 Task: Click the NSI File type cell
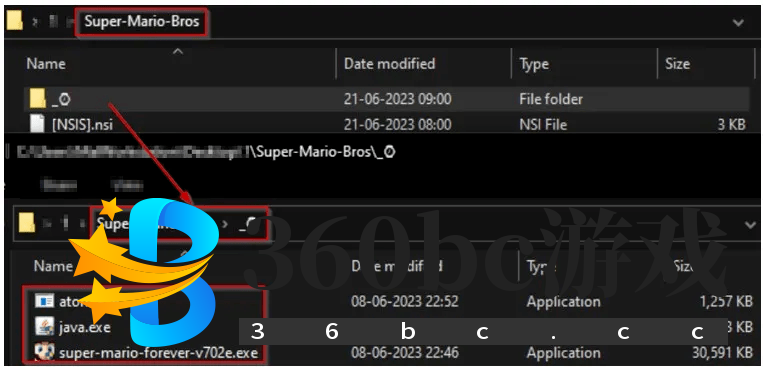click(x=543, y=125)
